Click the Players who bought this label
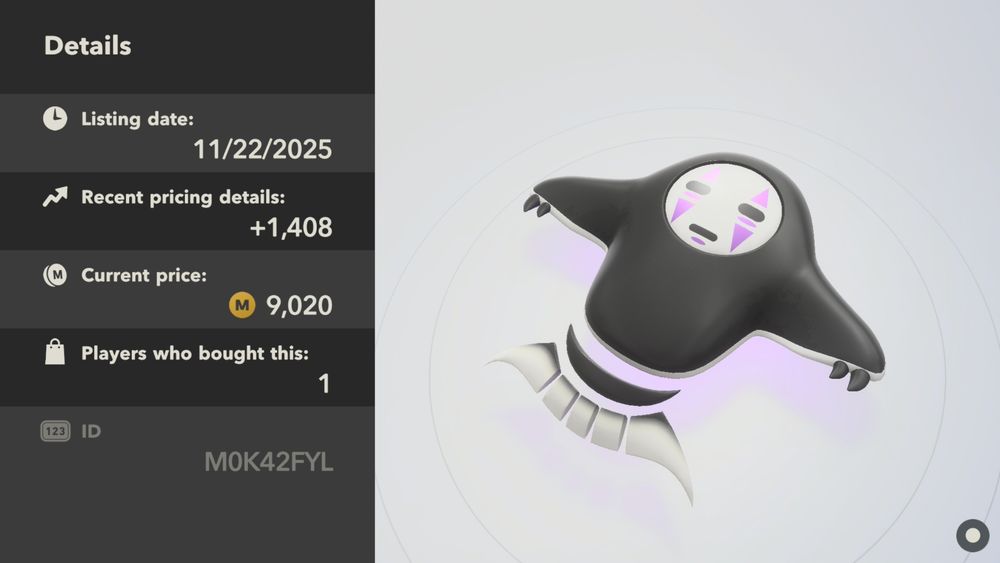This screenshot has height=563, width=1000. 195,353
